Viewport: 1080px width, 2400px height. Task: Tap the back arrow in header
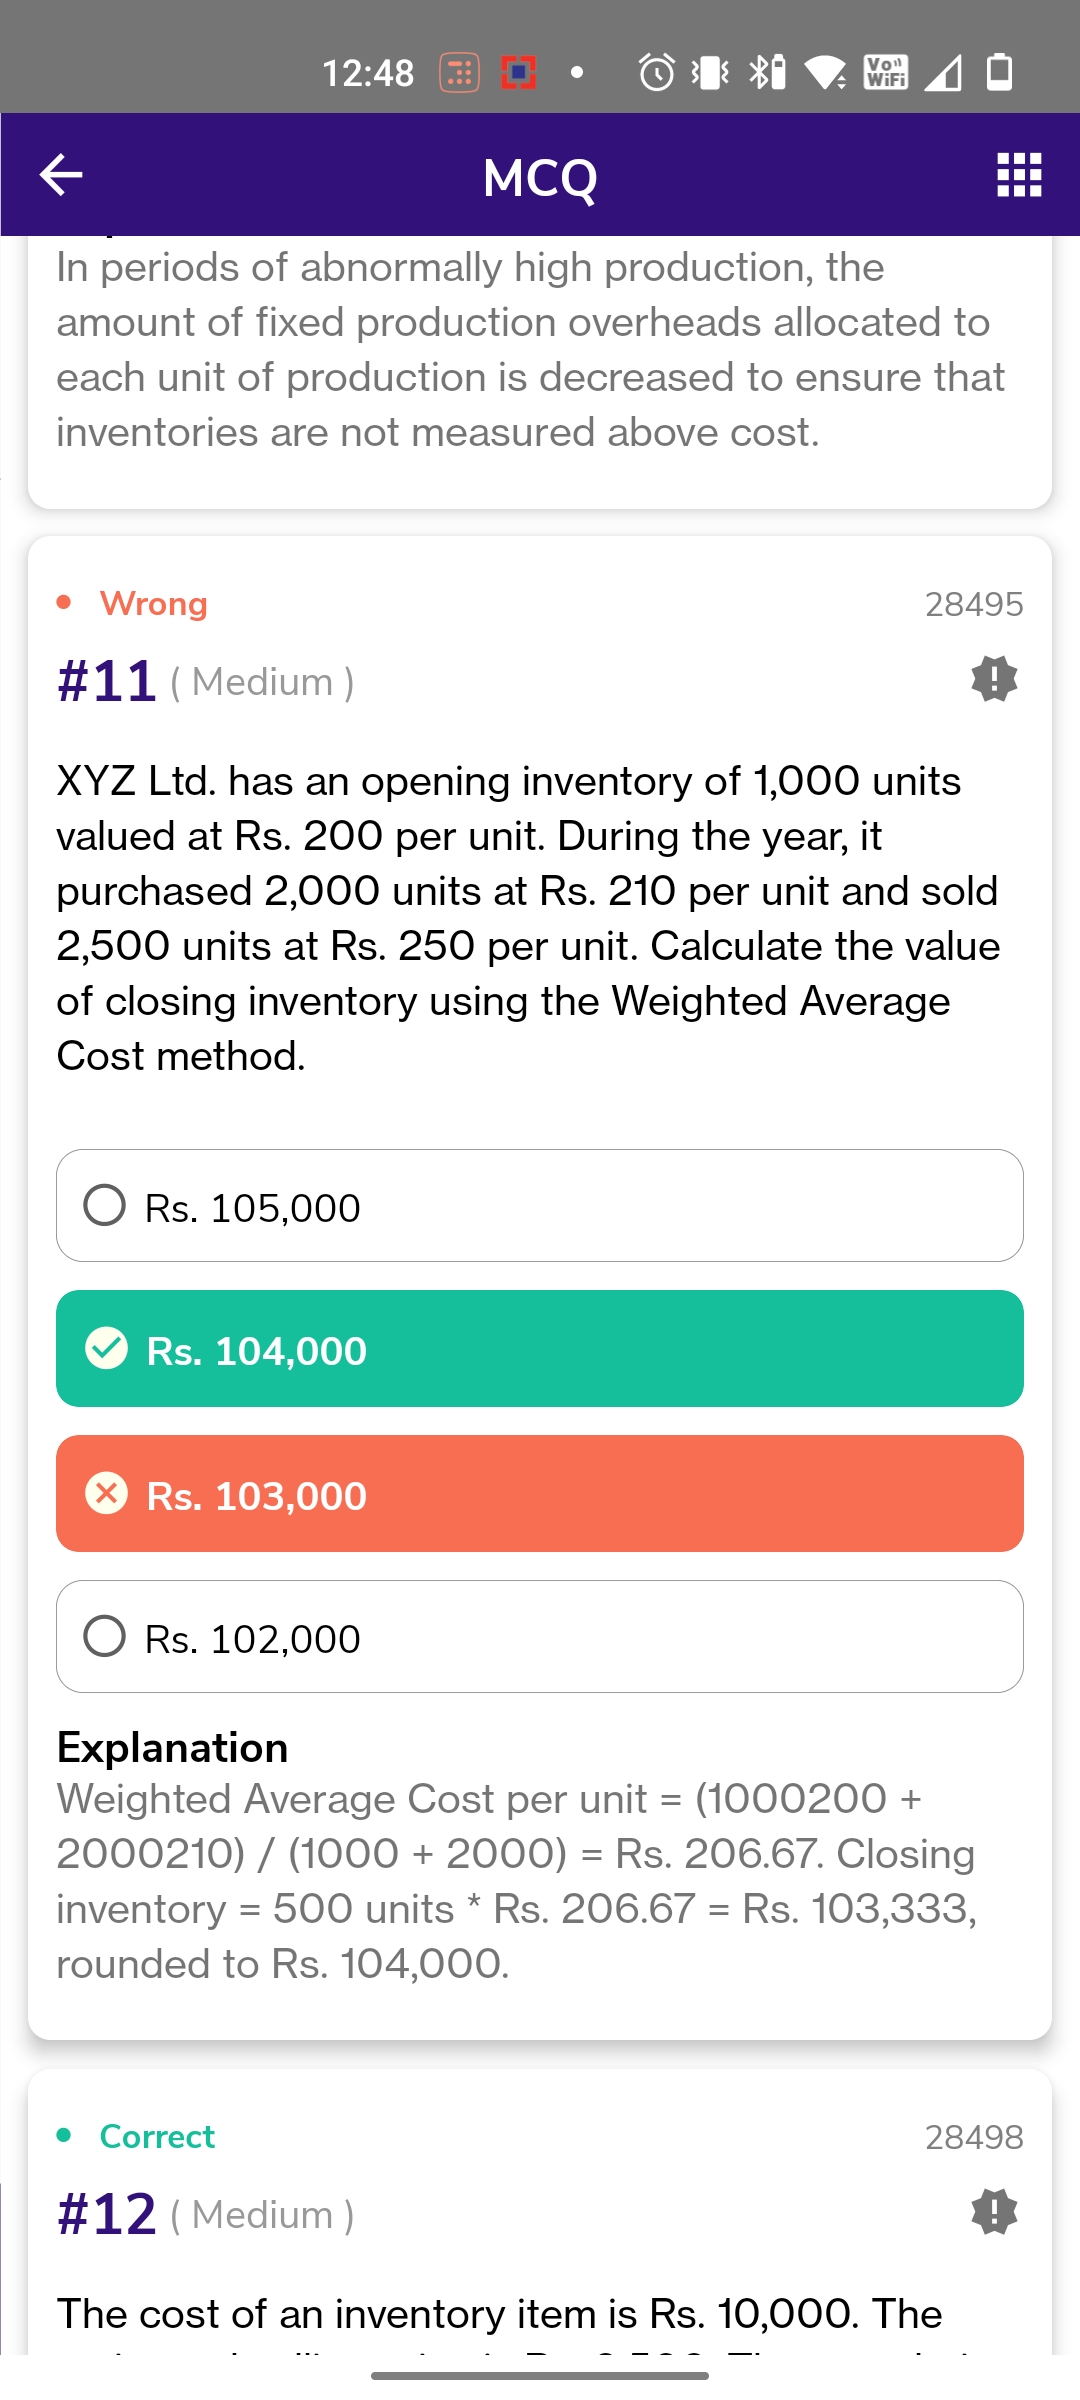61,175
